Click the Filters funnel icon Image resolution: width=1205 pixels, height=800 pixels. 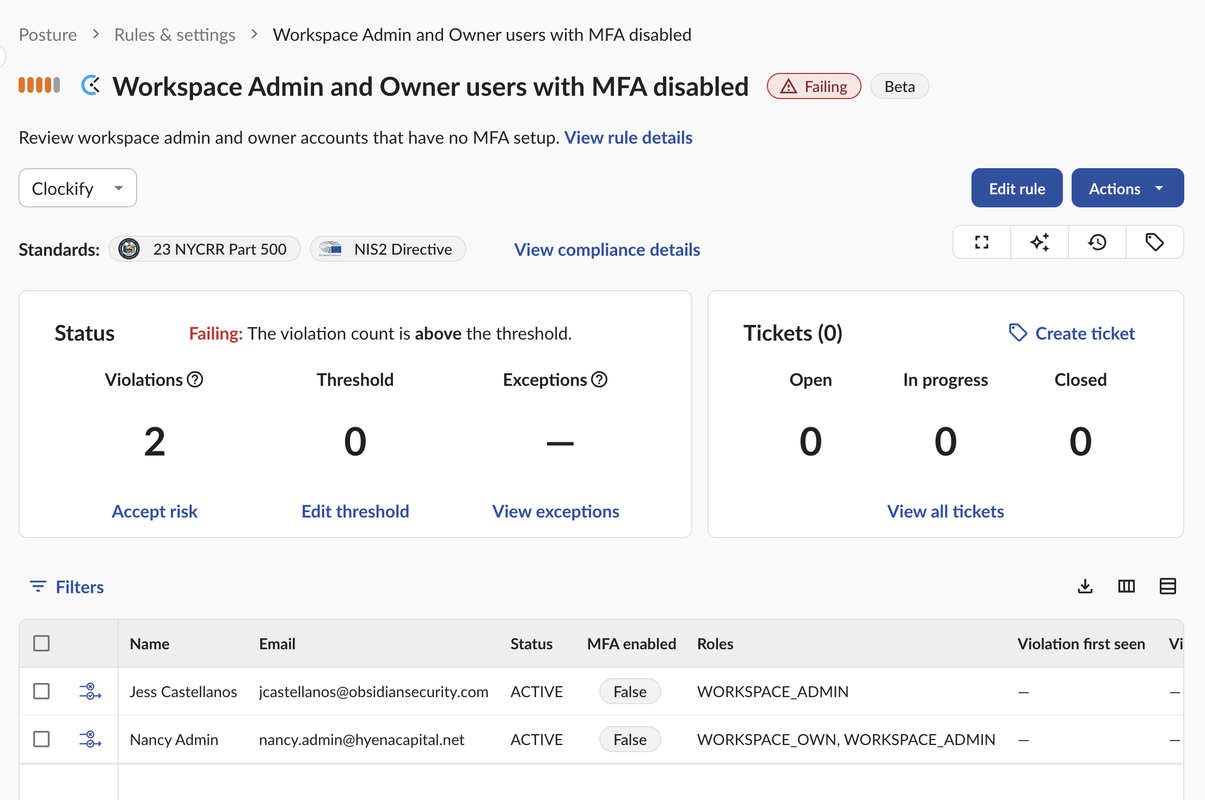tap(38, 587)
